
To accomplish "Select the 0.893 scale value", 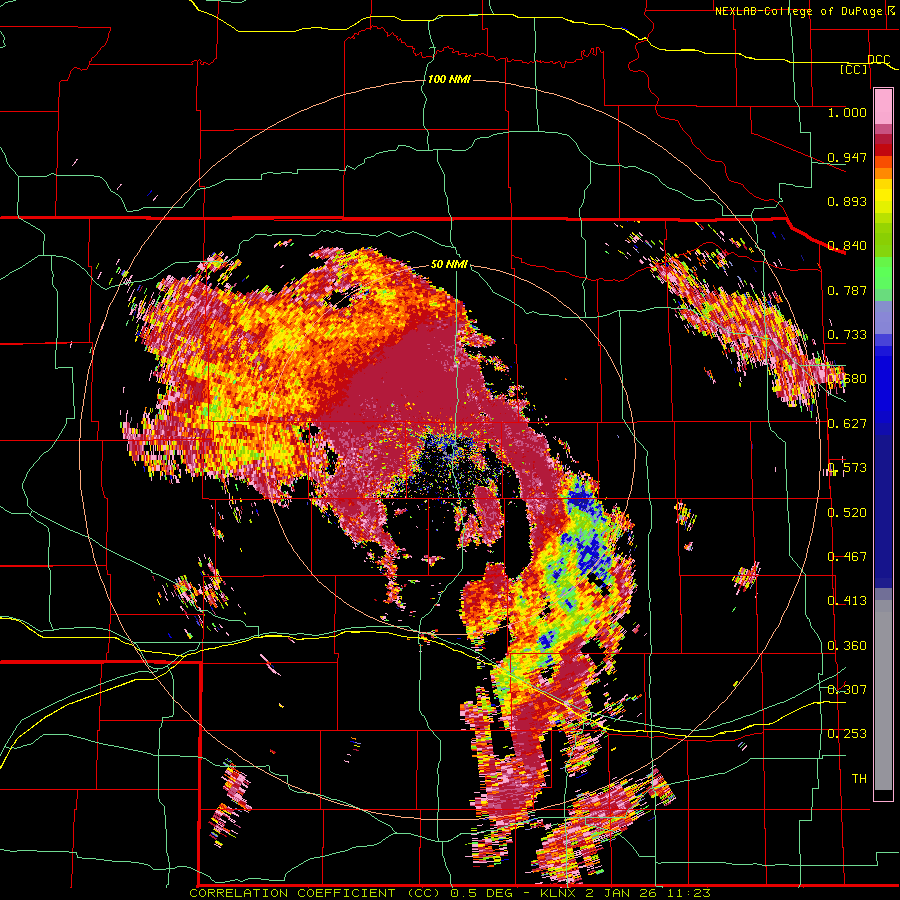I will [847, 201].
